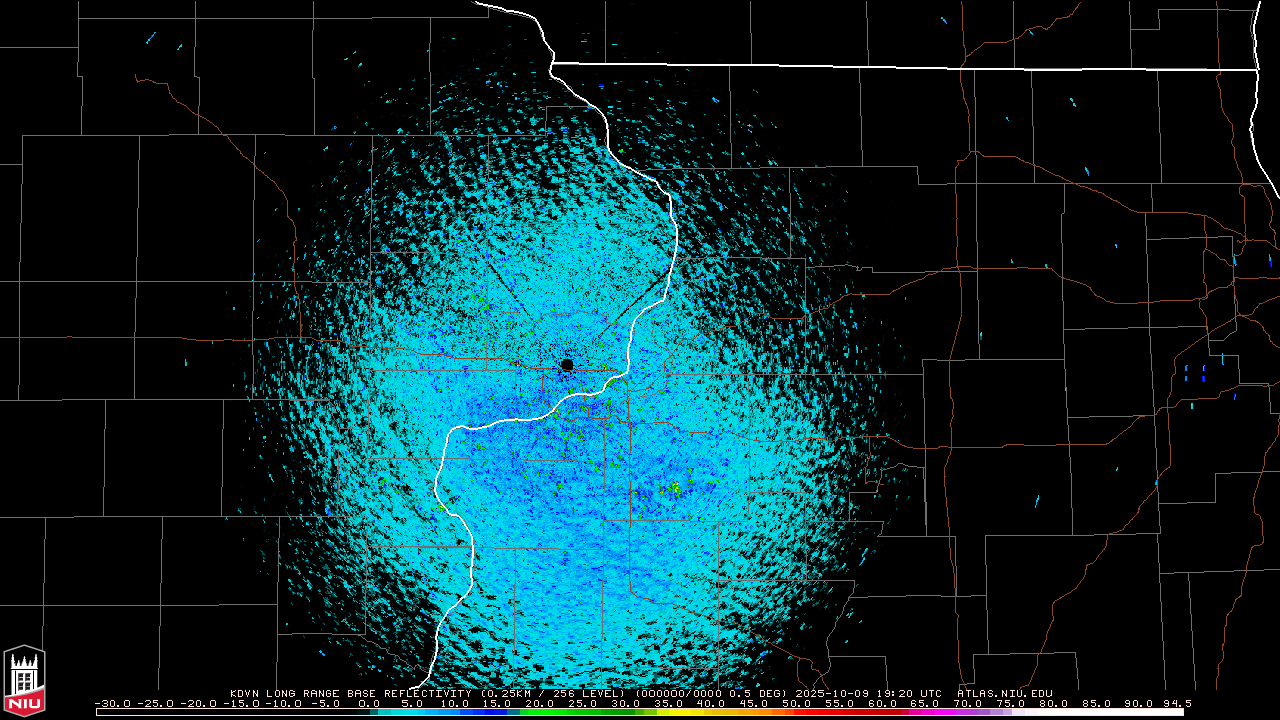Click the -30.0 label on the scale

112,703
